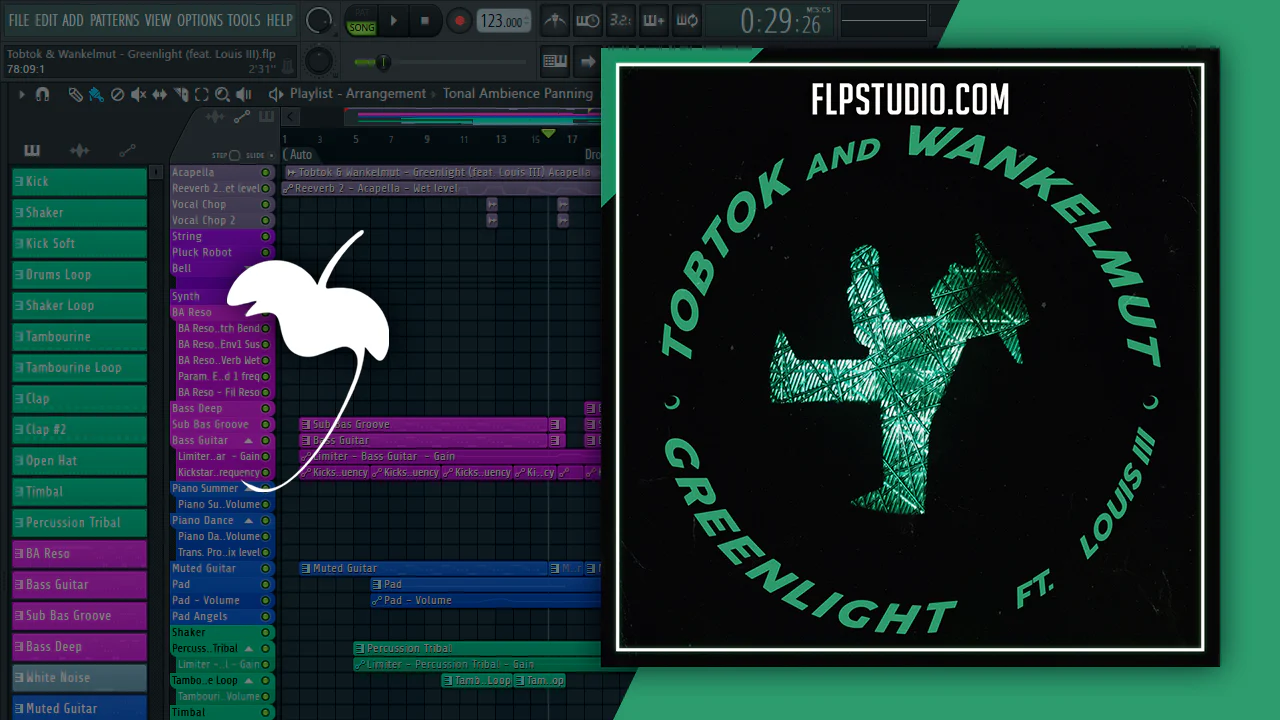Start playback with the Play button
Image resolution: width=1280 pixels, height=720 pixels.
coord(393,20)
